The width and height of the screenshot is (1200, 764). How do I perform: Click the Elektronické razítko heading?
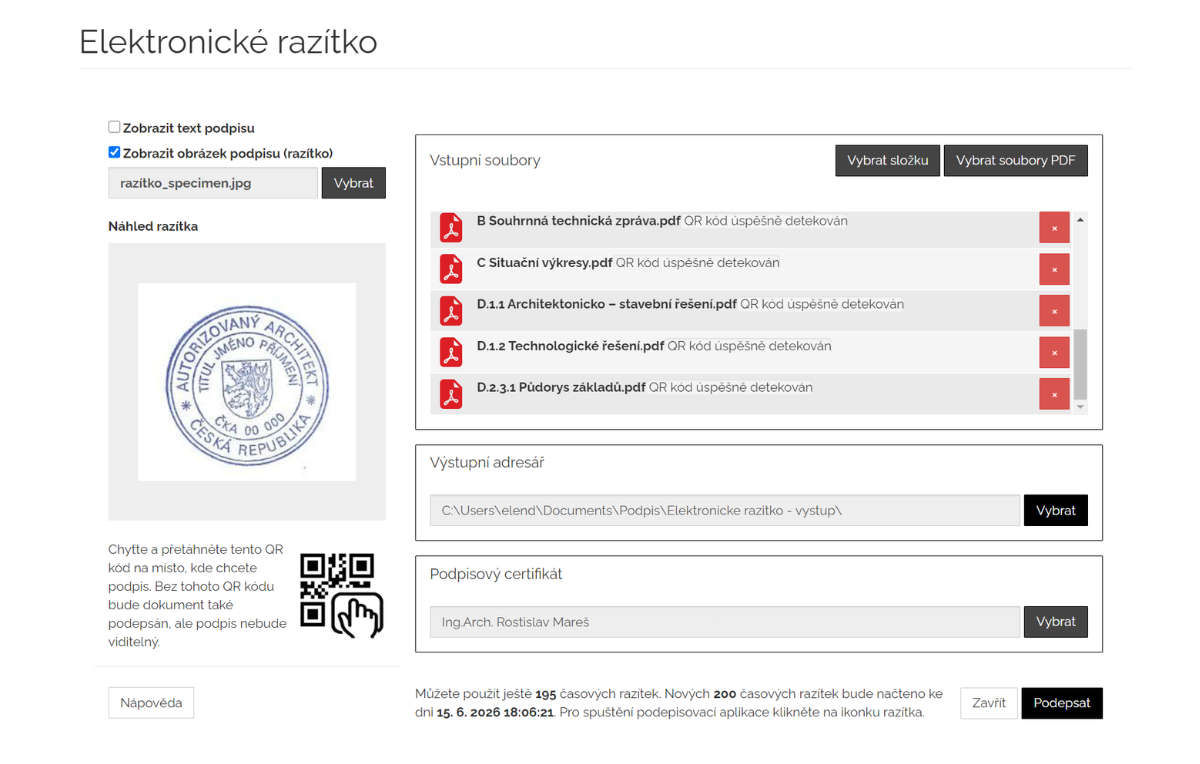[228, 41]
